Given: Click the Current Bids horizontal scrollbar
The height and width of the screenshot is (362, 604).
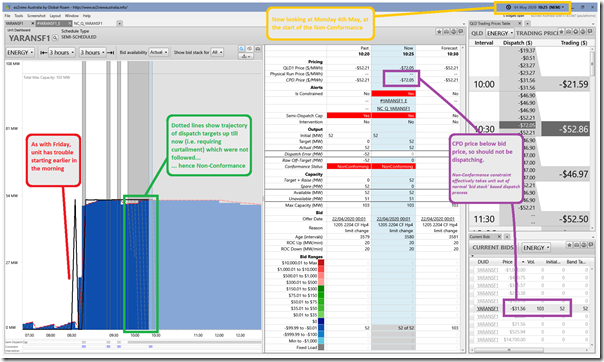Looking at the screenshot, I should coord(530,350).
